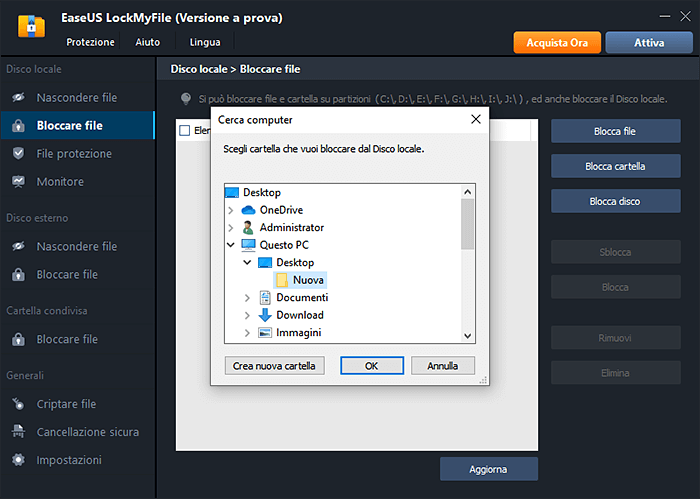Screen dimensions: 700x499
Task: Open the Protezione menu
Action: tap(90, 42)
